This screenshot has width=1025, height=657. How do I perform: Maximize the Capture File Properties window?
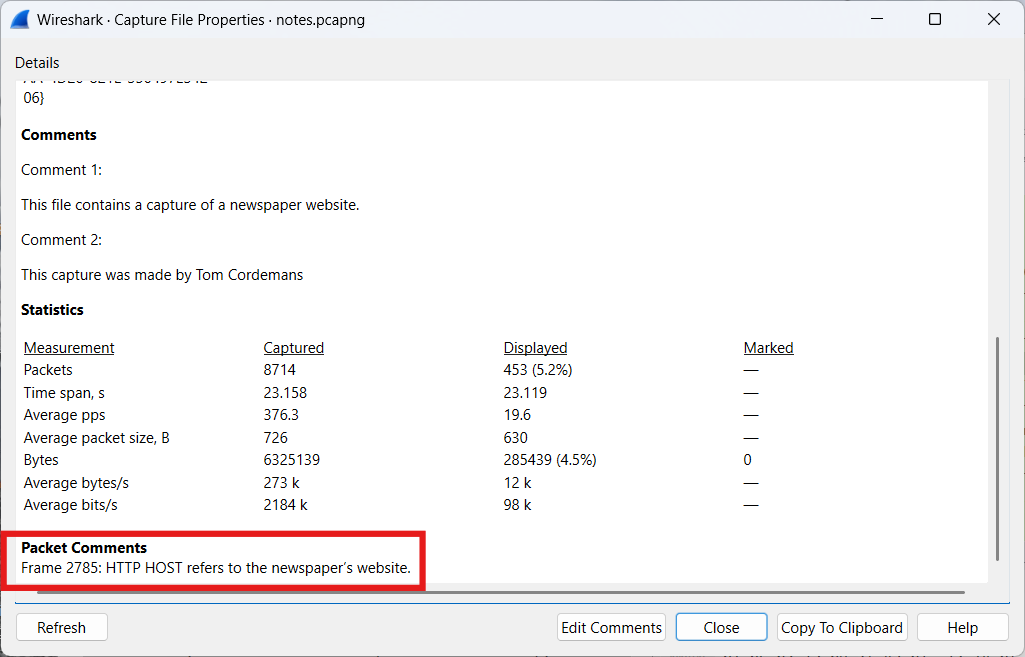[935, 19]
